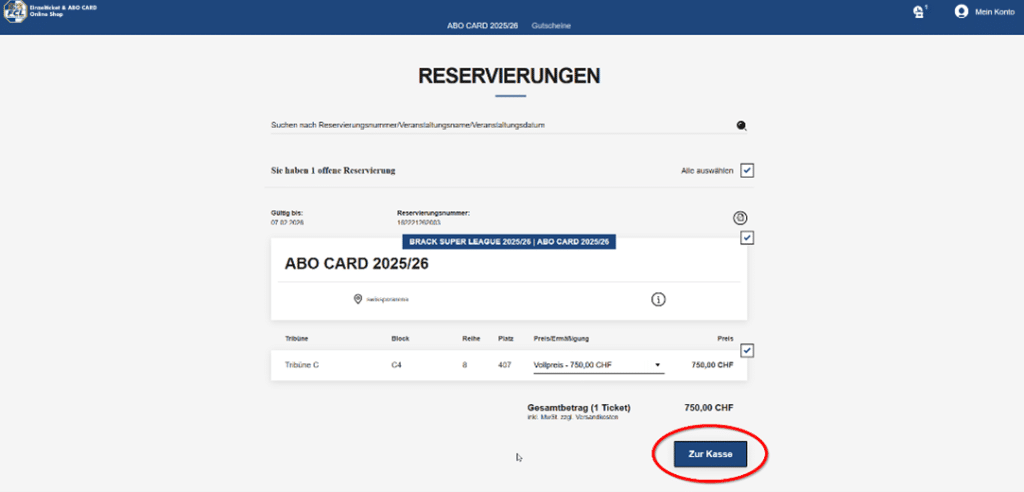
Task: Click the arrow of the Preis/Ermäßigung selector
Action: coord(658,365)
